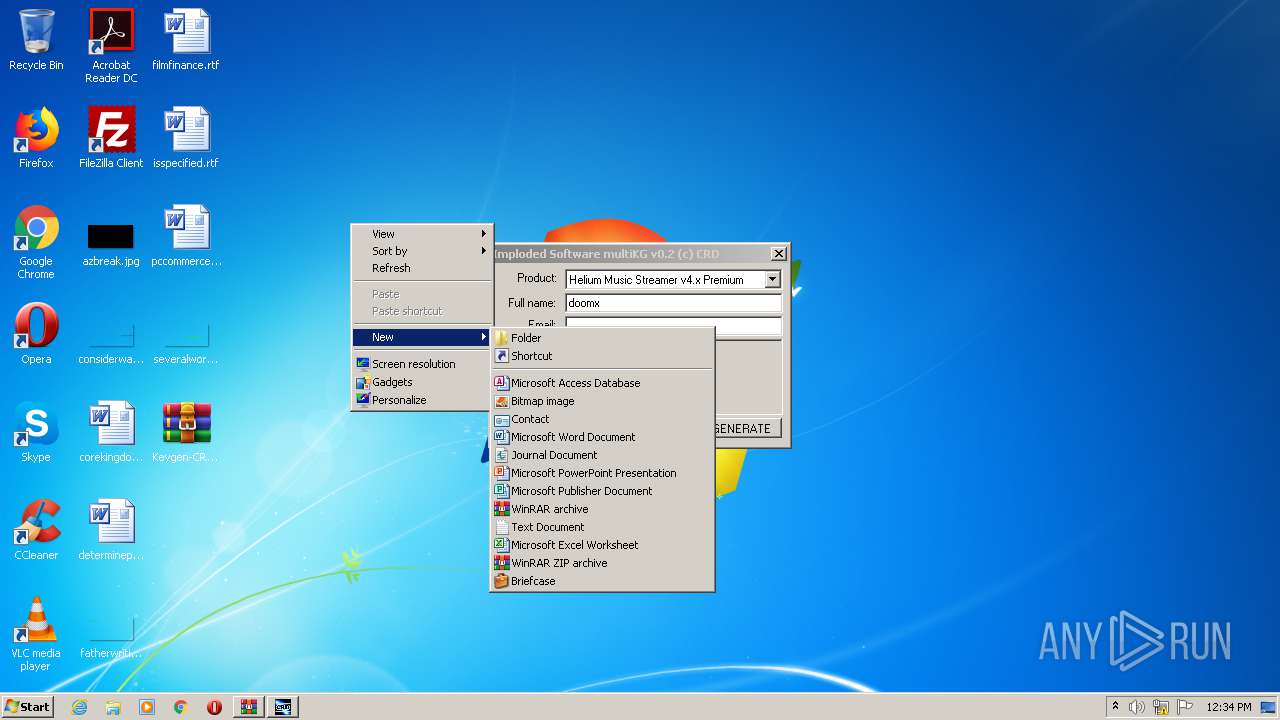Create new Microsoft Excel Worksheet

(x=602, y=545)
